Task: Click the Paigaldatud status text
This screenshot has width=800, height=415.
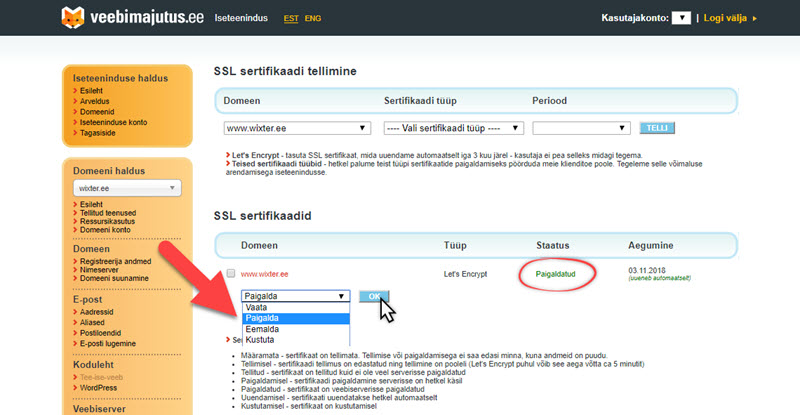Action: click(555, 274)
